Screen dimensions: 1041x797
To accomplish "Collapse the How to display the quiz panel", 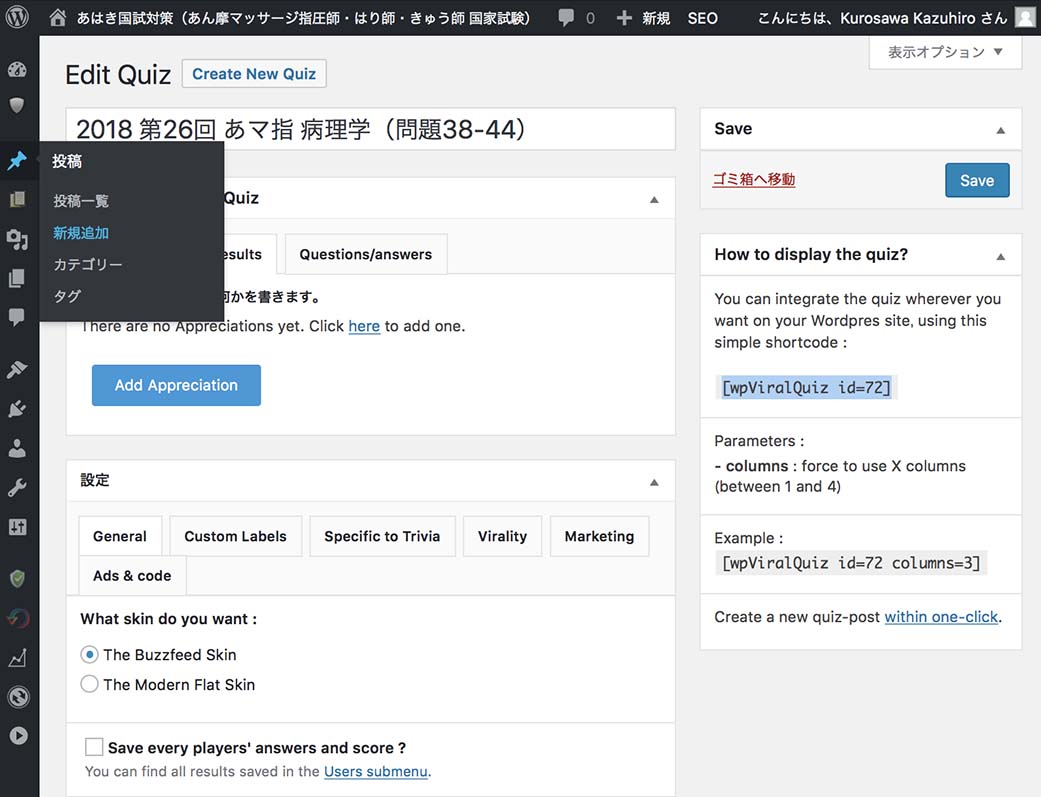I will click(1000, 256).
